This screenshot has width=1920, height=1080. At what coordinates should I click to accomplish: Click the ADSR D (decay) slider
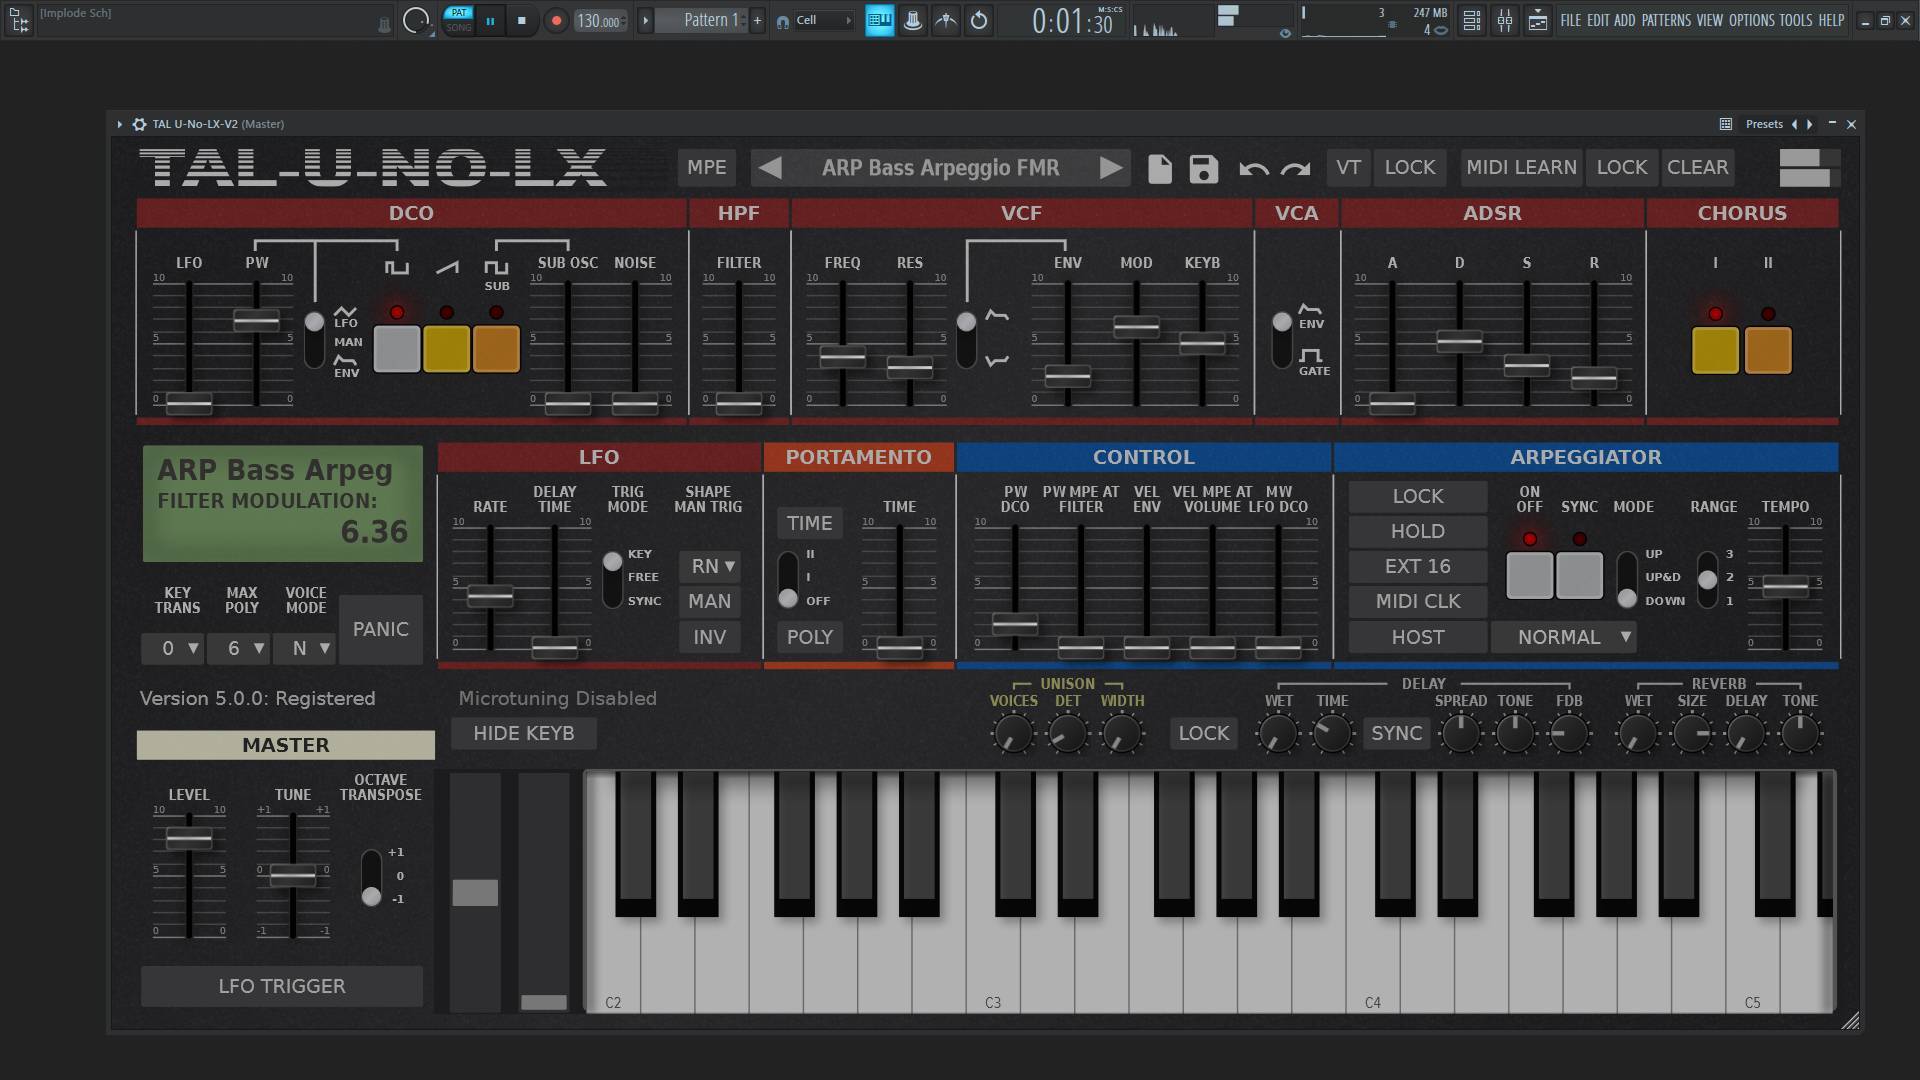tap(1459, 341)
